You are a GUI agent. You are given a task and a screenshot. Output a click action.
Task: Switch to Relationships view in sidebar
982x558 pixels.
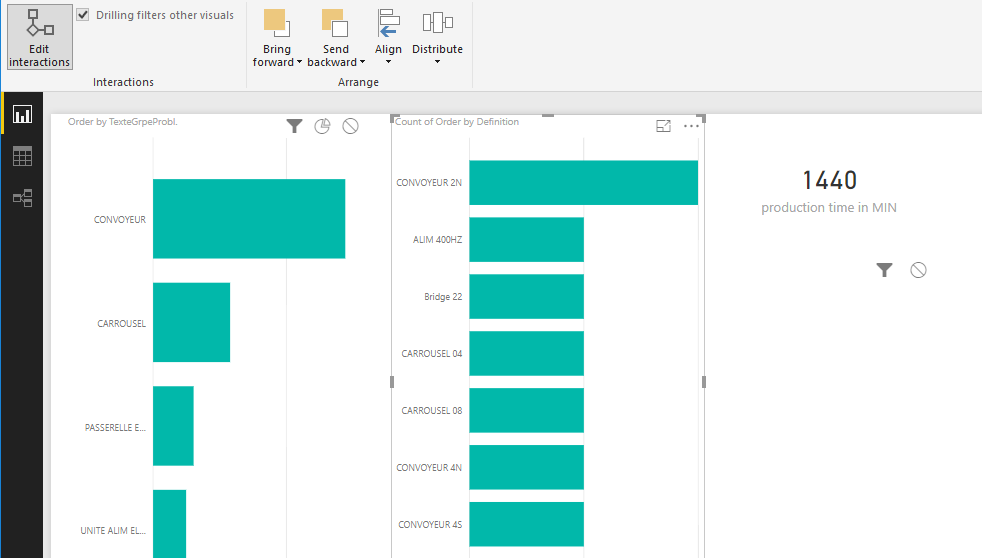23,199
